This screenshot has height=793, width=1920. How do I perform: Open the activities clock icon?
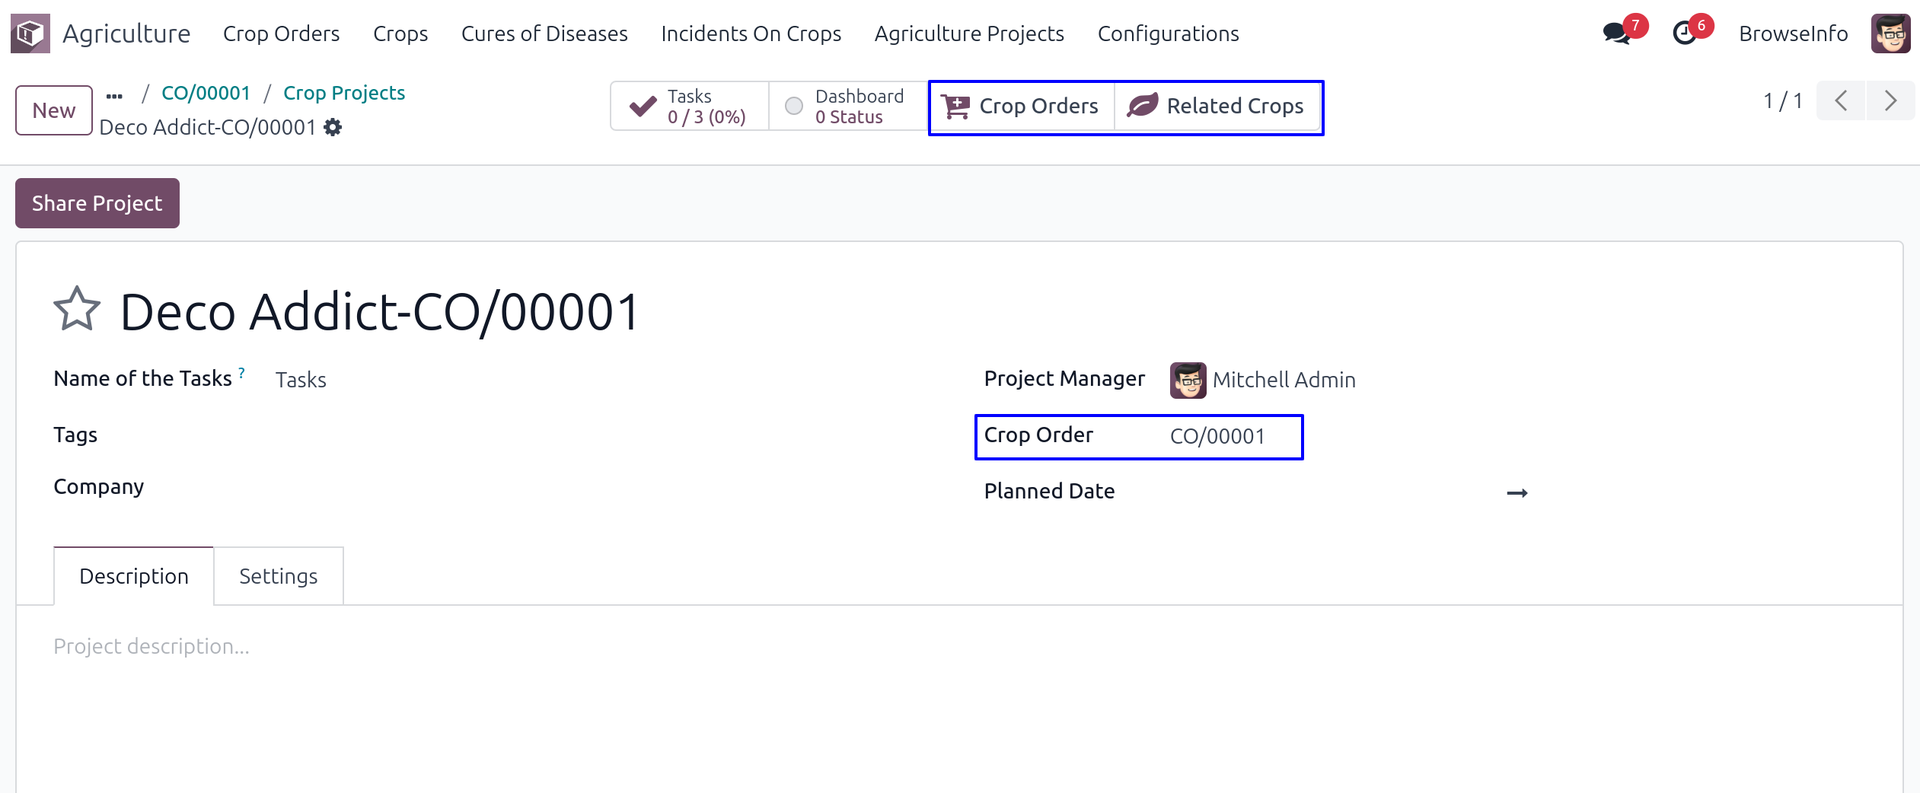pos(1684,33)
